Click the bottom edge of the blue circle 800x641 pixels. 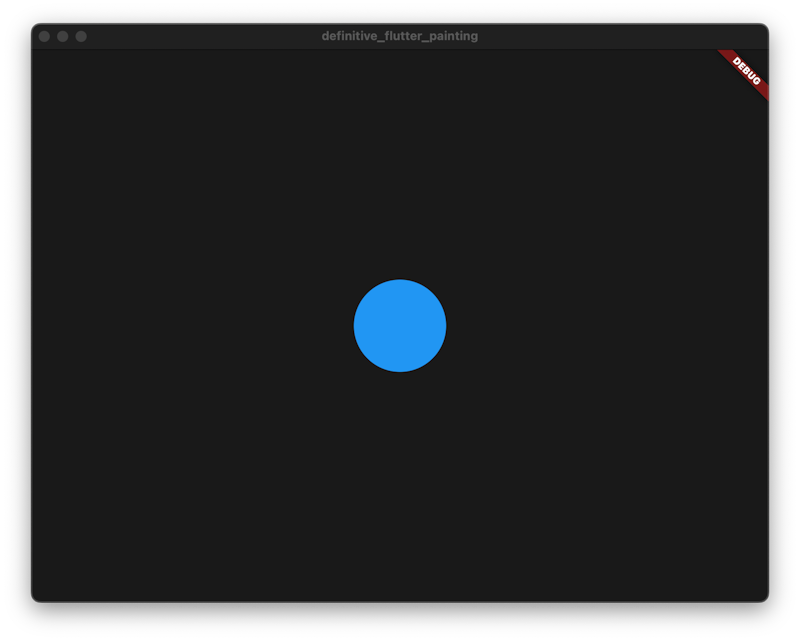click(400, 371)
